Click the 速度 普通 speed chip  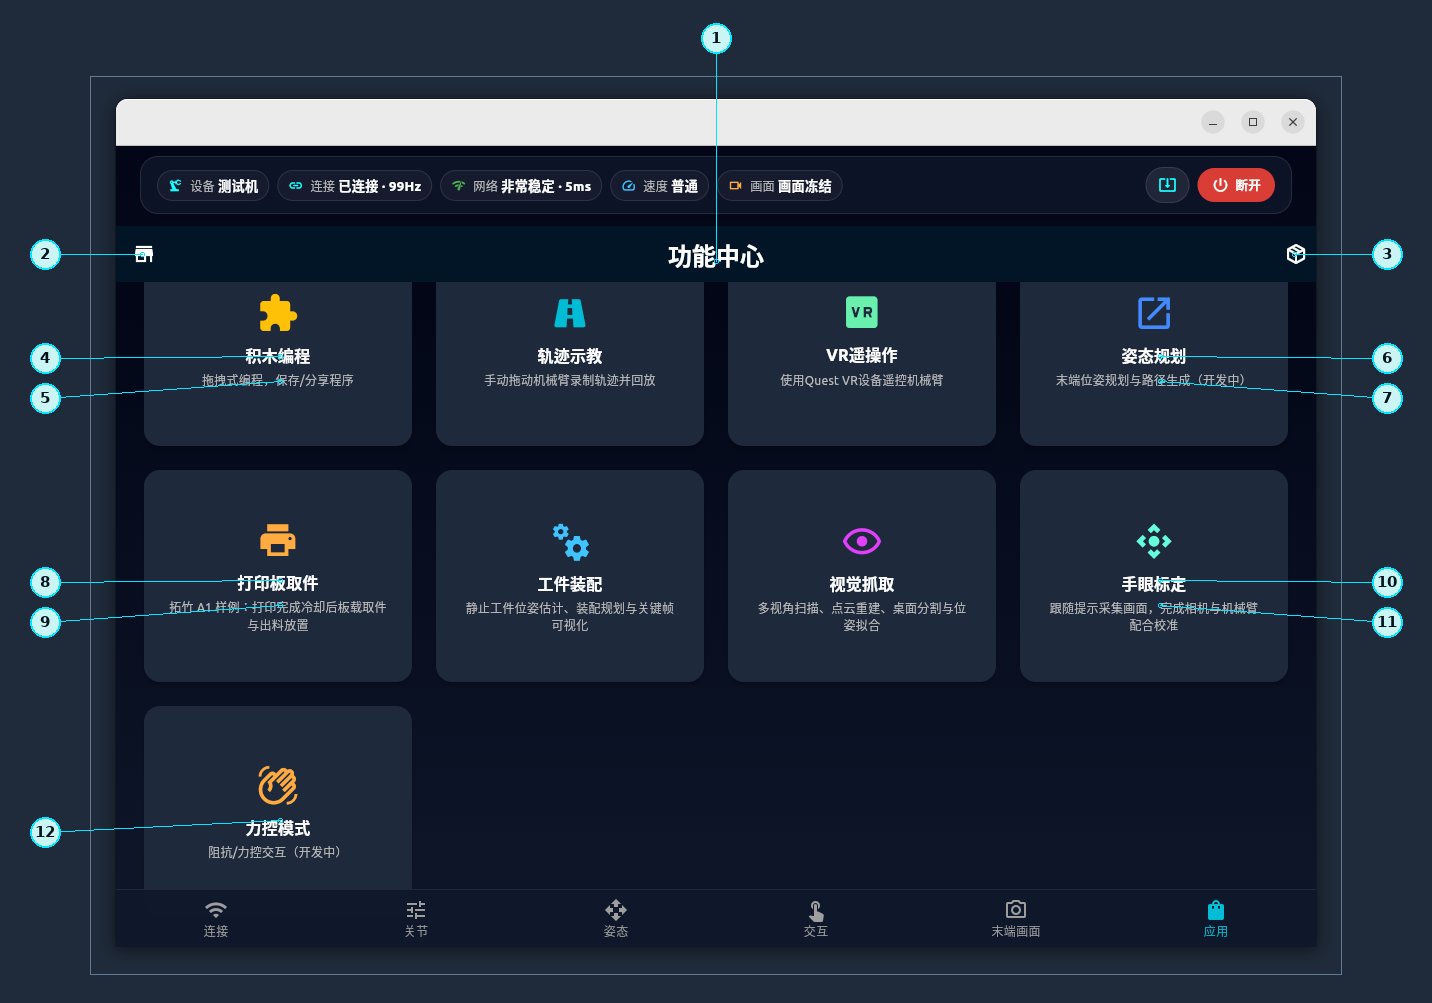(660, 186)
